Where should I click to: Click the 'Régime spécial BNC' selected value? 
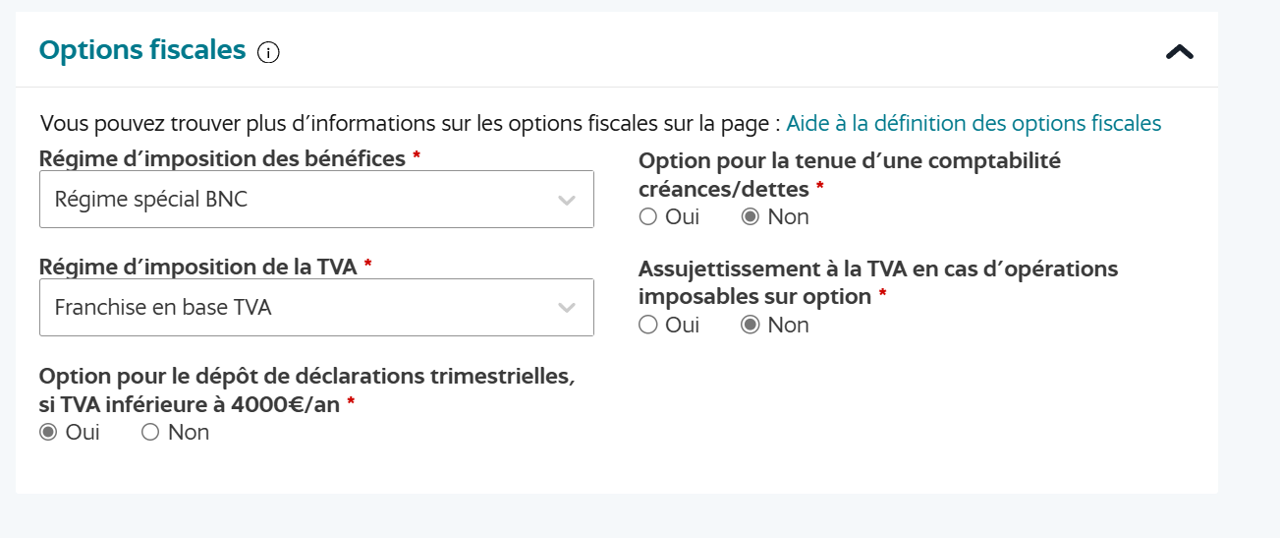coord(151,199)
